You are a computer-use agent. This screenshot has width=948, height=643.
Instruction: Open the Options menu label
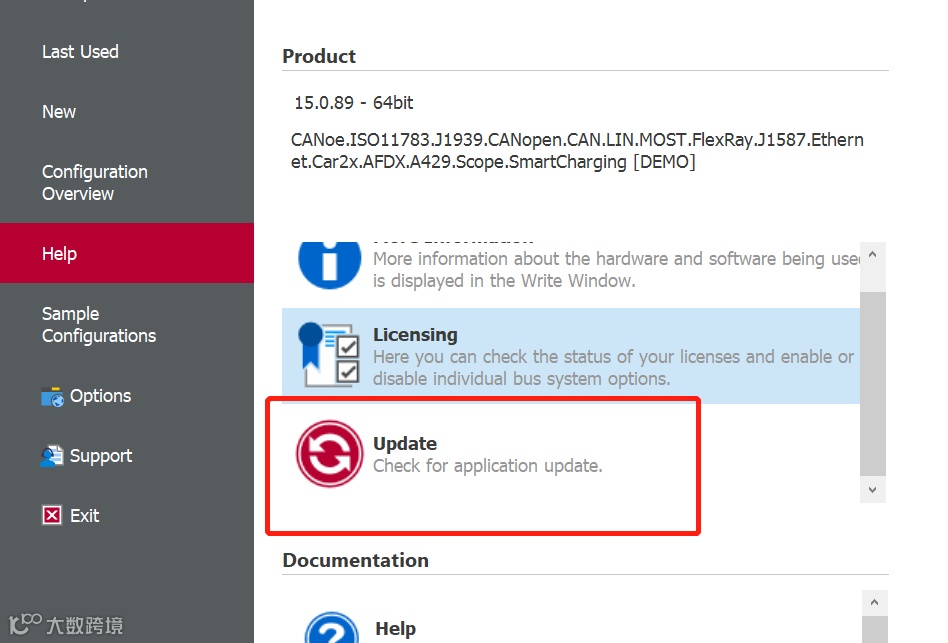click(100, 396)
